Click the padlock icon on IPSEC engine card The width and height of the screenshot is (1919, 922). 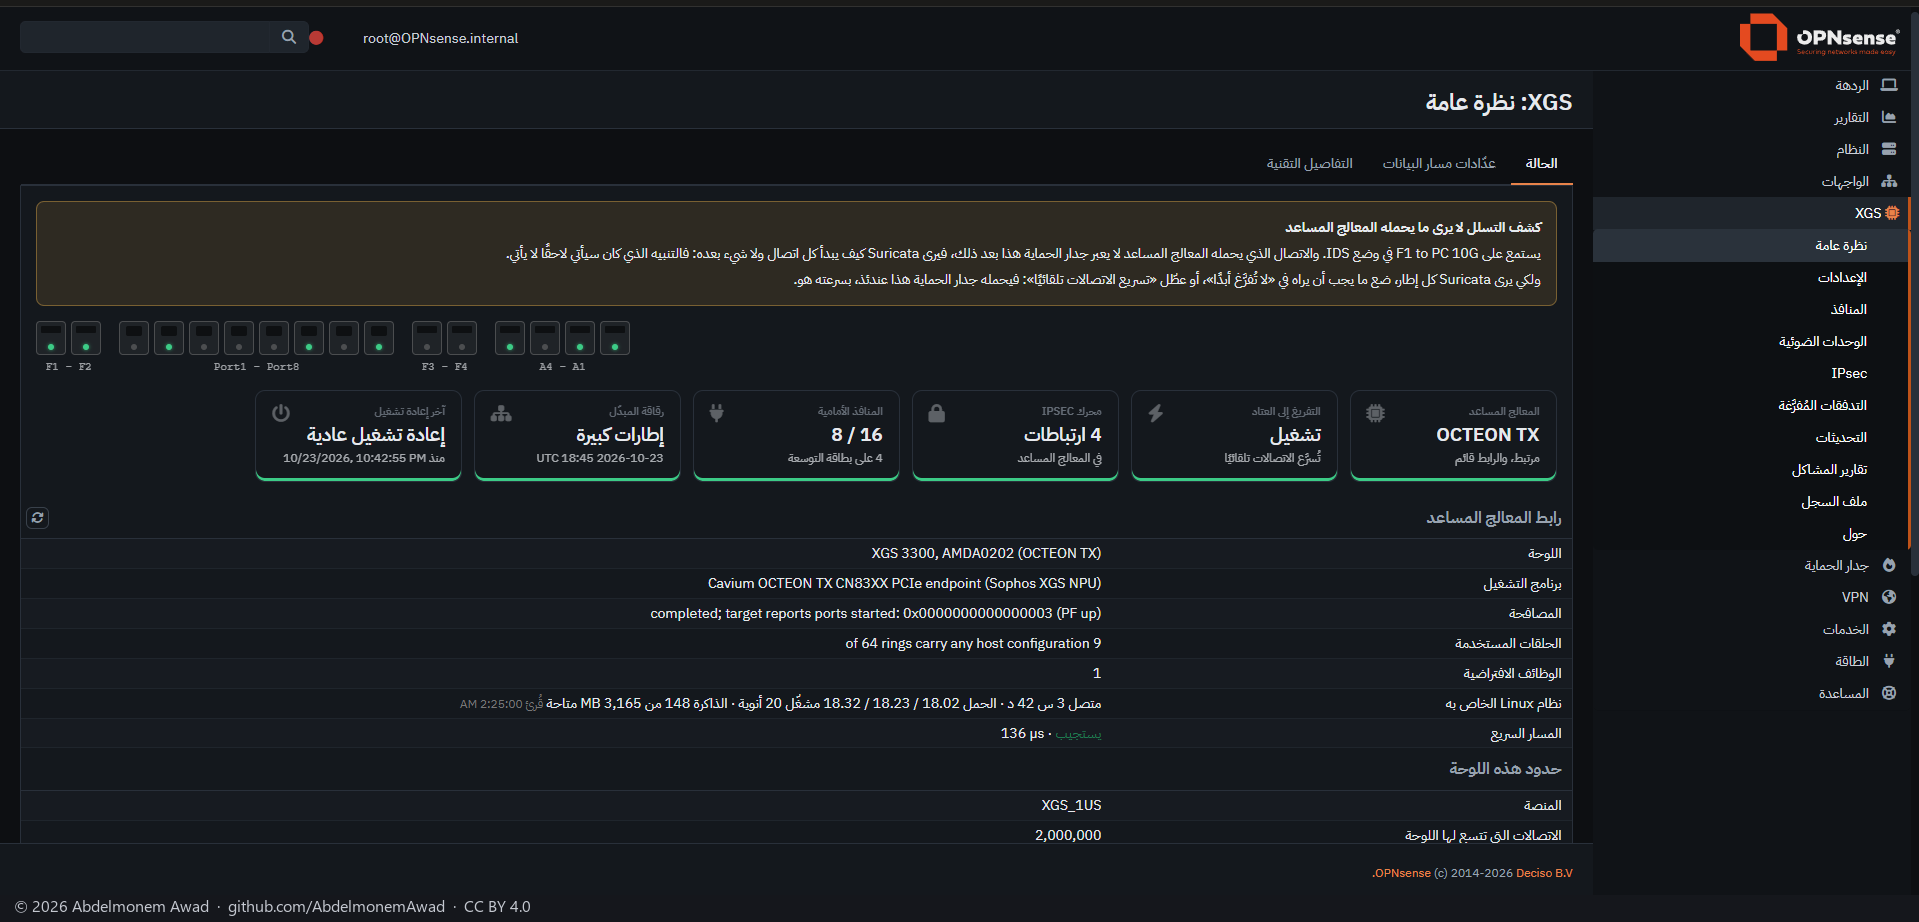coord(937,413)
